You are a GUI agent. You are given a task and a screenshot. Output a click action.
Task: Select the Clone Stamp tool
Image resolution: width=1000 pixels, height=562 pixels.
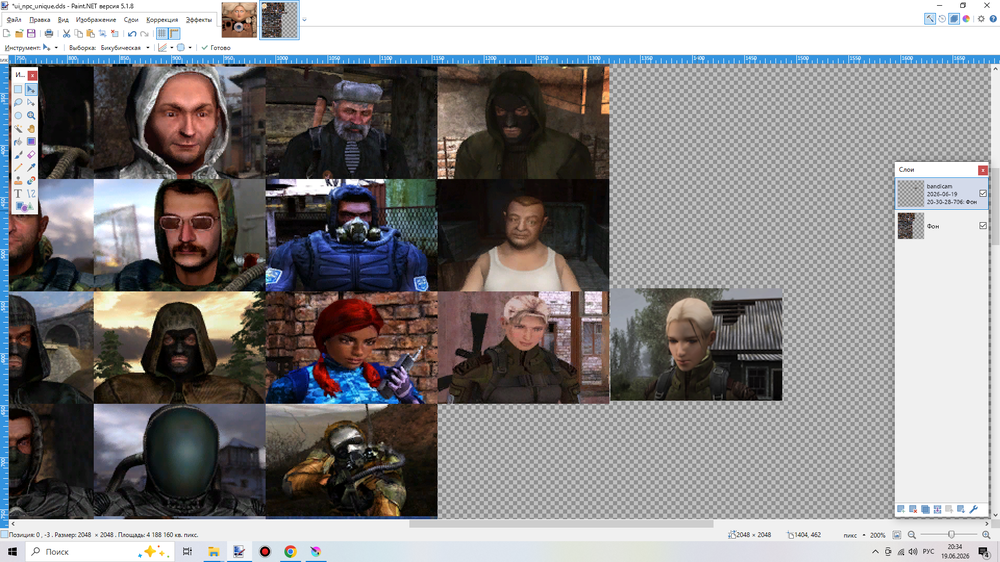(x=18, y=181)
